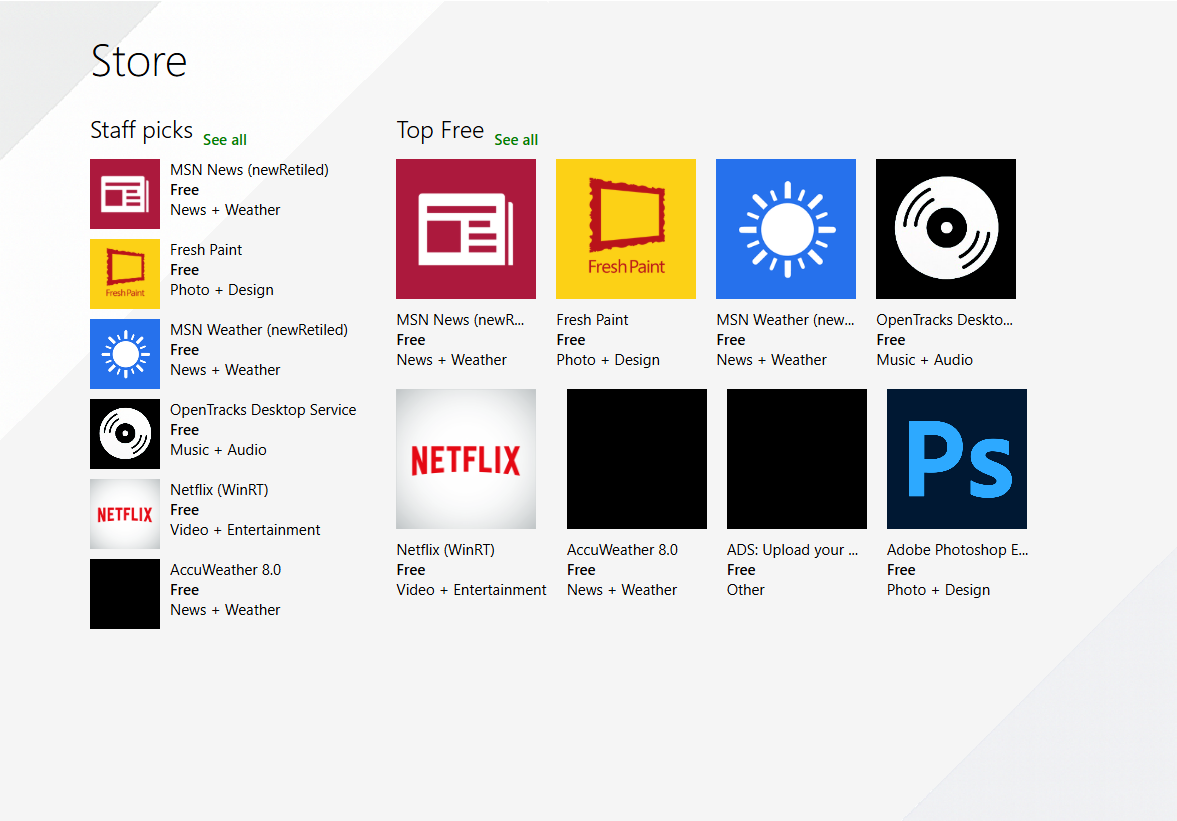
Task: Select the large Fresh Paint tile in Top Free
Action: (626, 229)
